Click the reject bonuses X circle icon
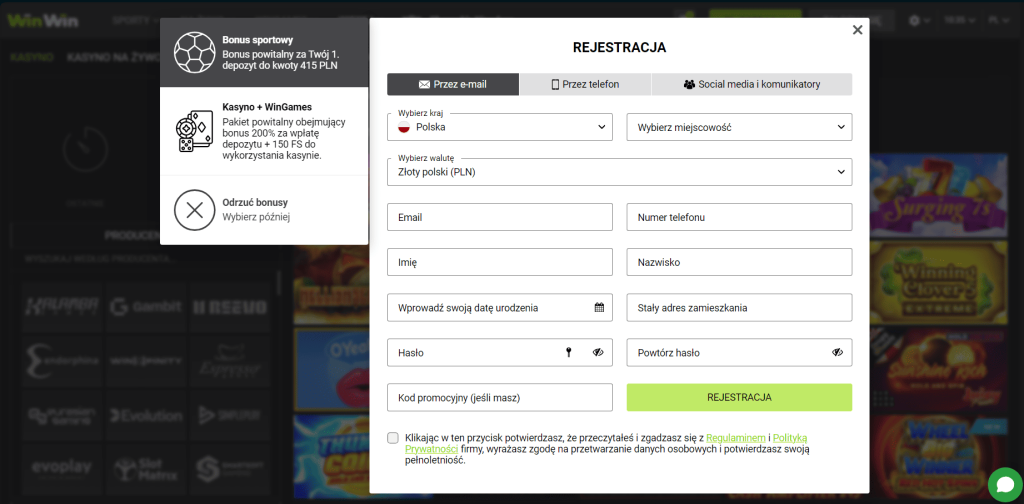The width and height of the screenshot is (1024, 504). tap(195, 210)
